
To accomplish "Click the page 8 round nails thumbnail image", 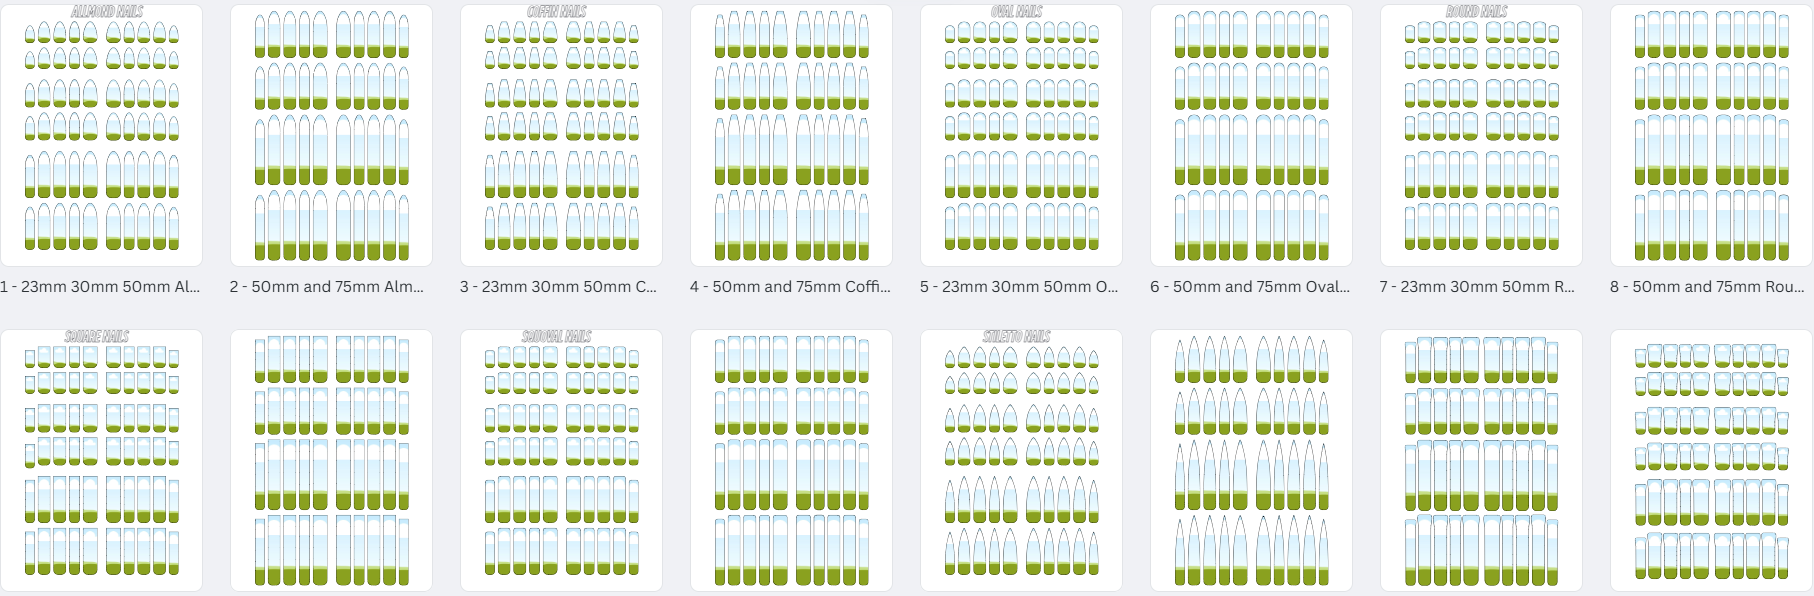I will coord(1711,135).
